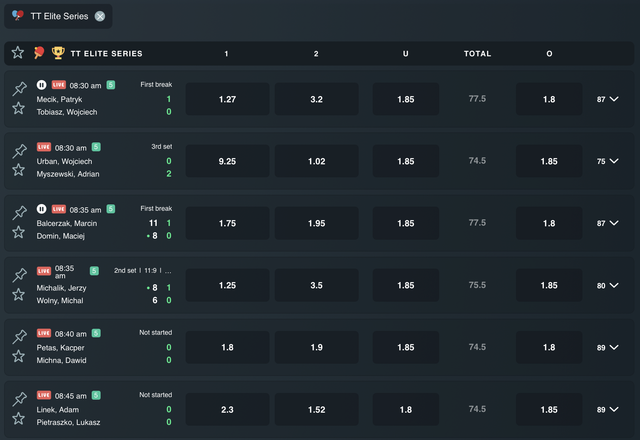Click pause icon on Balcerzak match
The width and height of the screenshot is (640, 440).
coord(41,209)
